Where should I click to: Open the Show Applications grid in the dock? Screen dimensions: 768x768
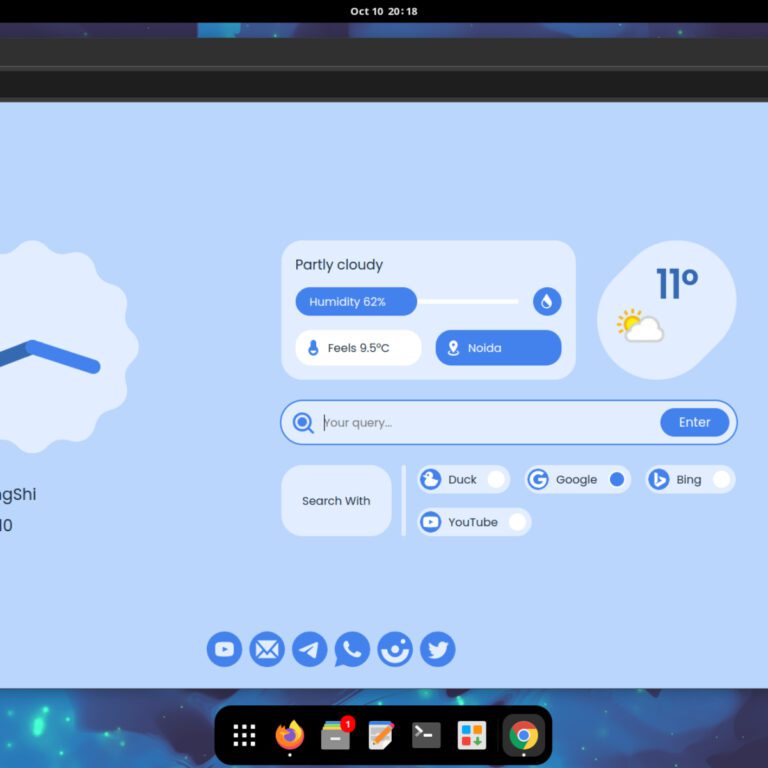pos(244,735)
